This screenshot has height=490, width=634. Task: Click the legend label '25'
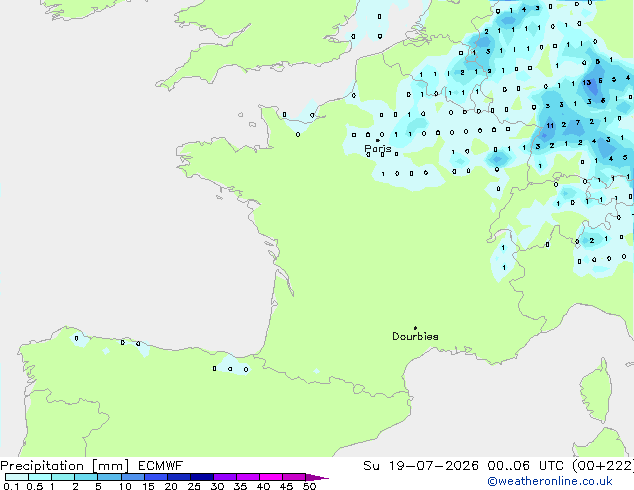coord(194,486)
